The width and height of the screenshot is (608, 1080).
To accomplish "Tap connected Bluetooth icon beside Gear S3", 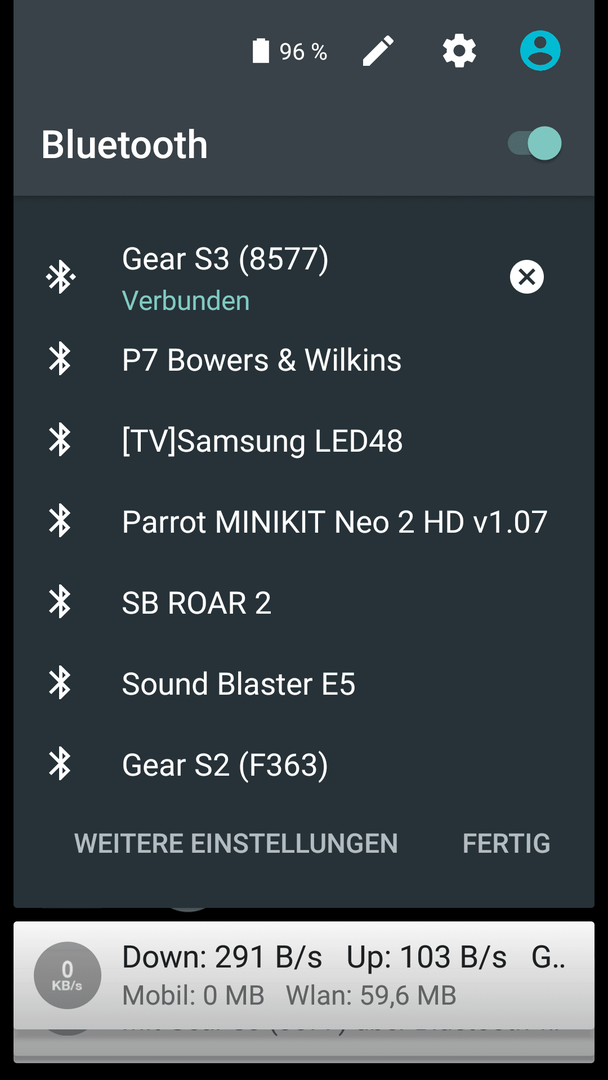I will coord(60,278).
